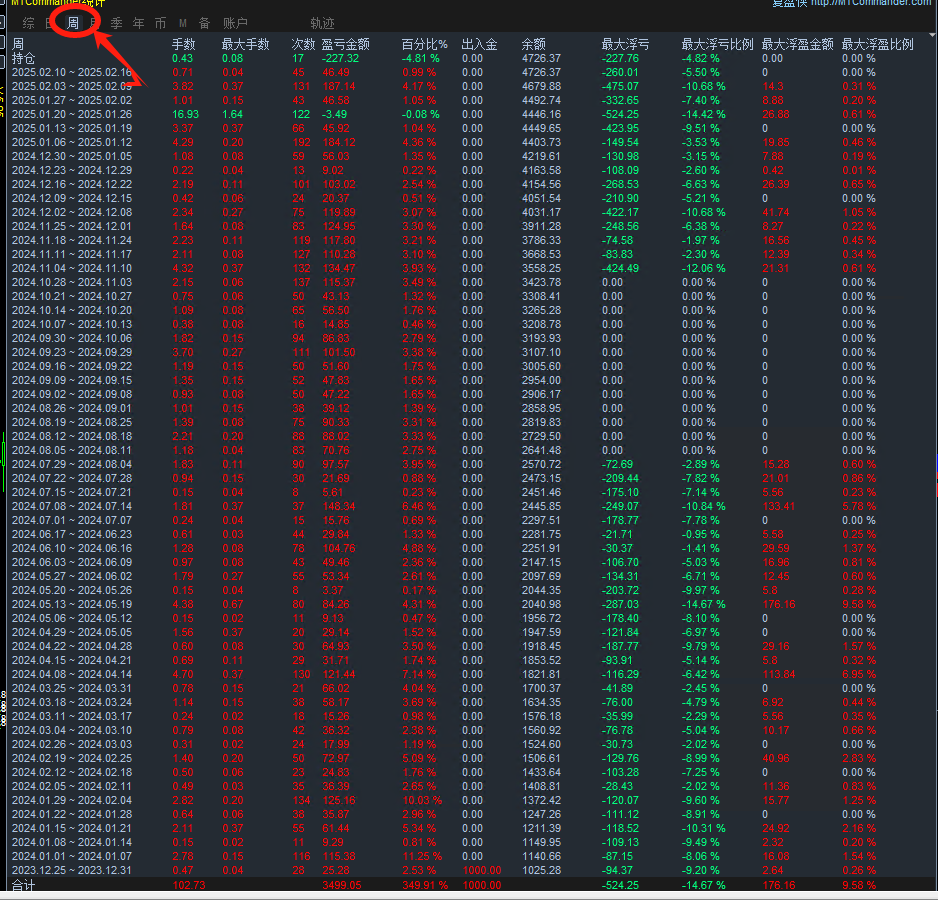This screenshot has width=938, height=900.
Task: Switch to the 账户 account tab
Action: coord(235,22)
